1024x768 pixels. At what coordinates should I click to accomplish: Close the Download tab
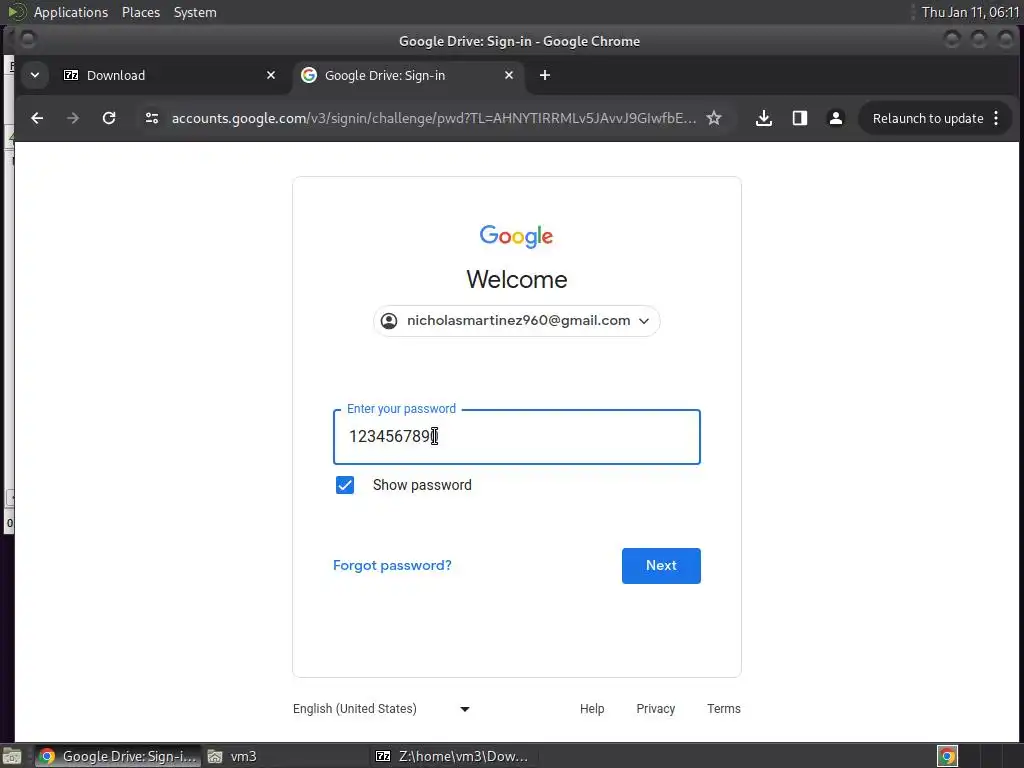coord(271,75)
